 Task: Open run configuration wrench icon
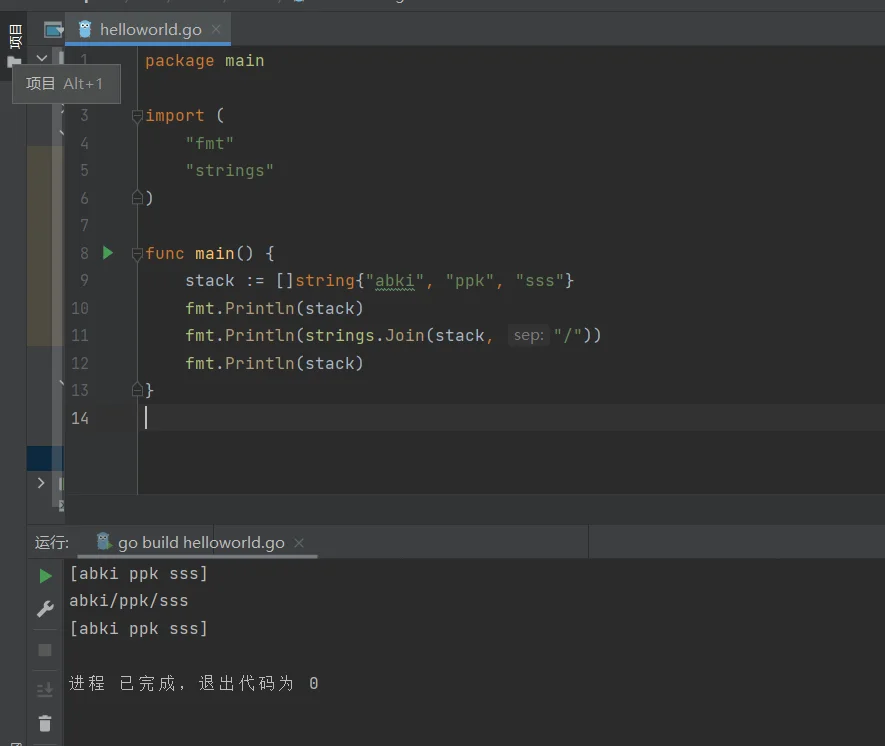[45, 609]
